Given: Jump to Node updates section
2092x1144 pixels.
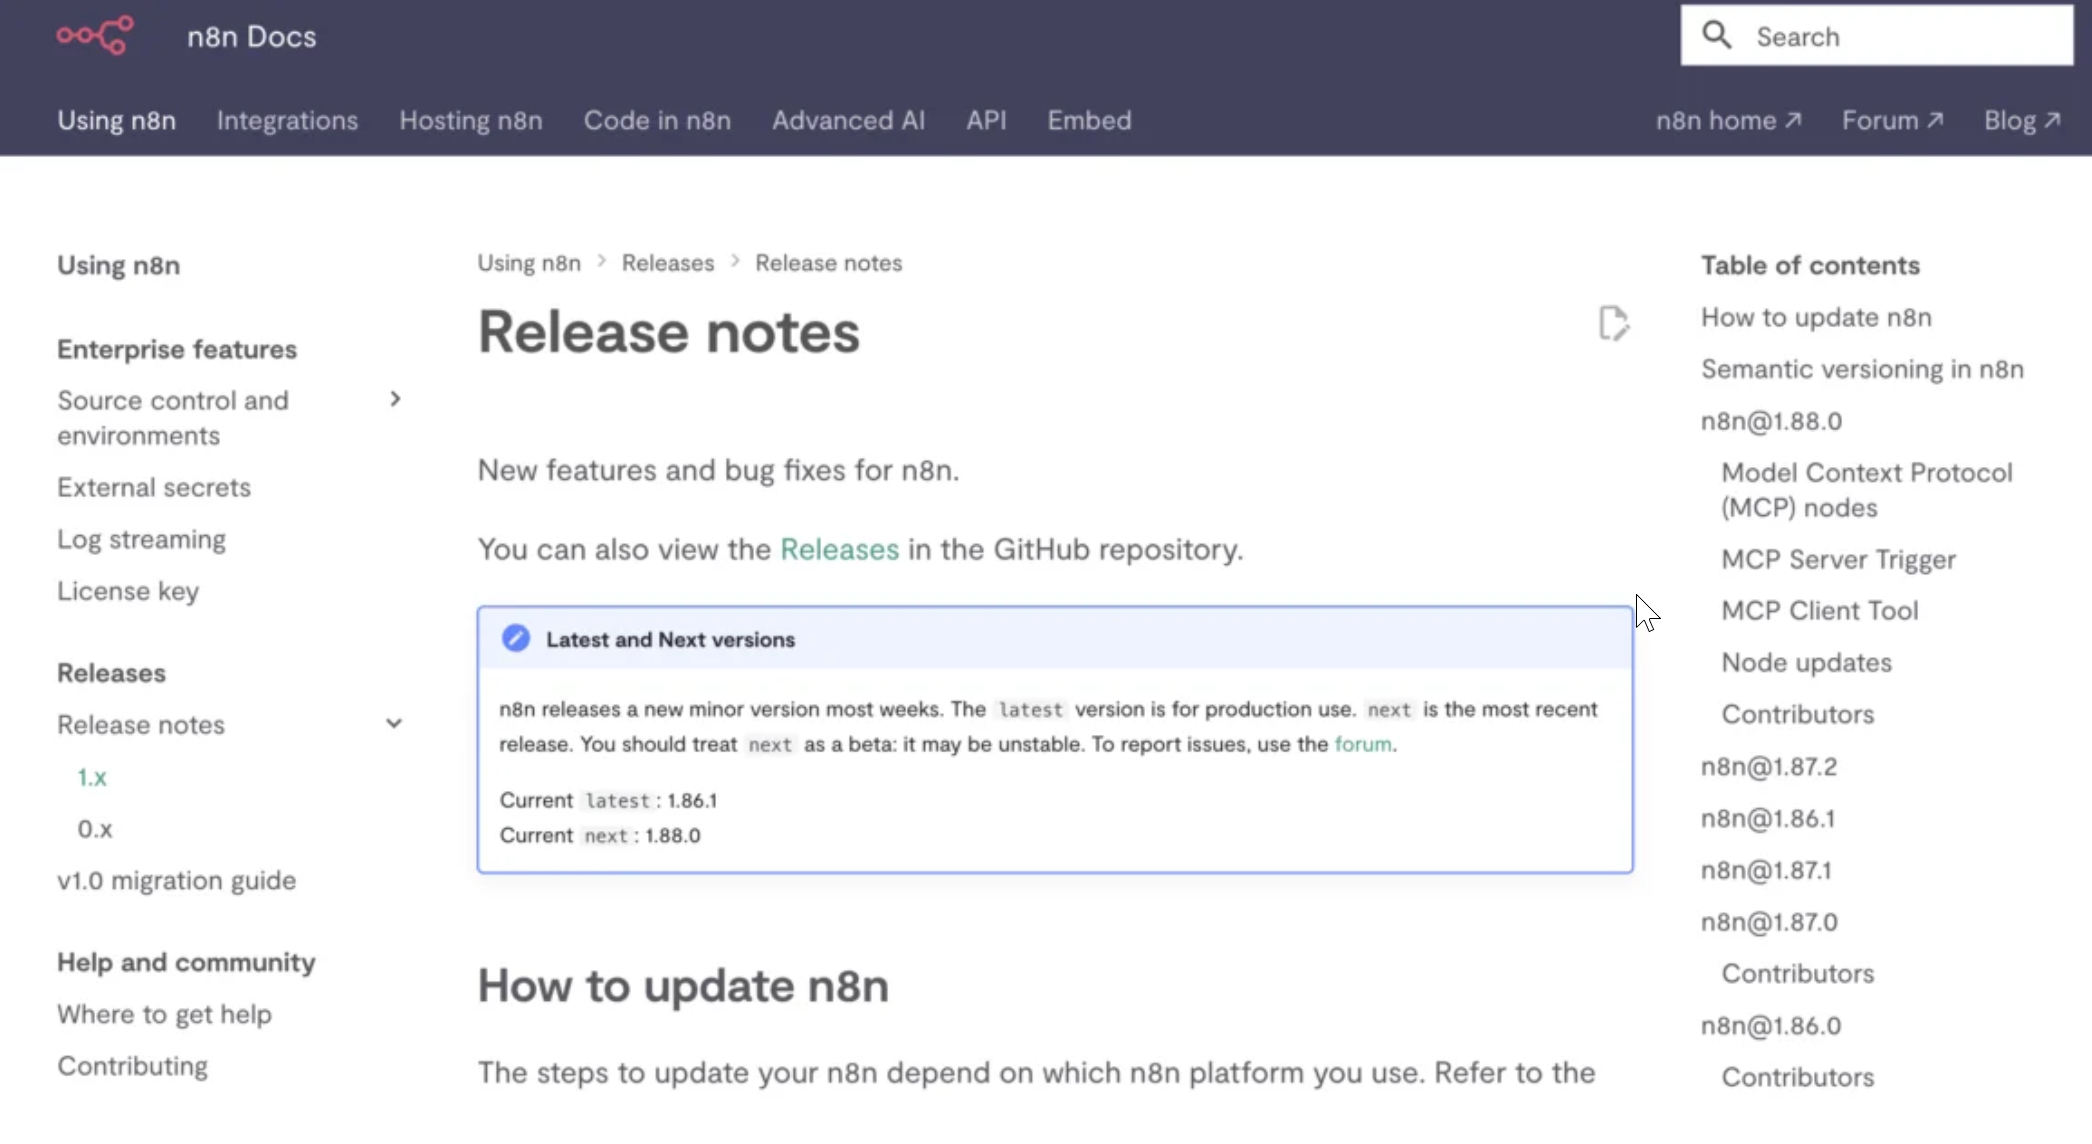Looking at the screenshot, I should 1806,662.
